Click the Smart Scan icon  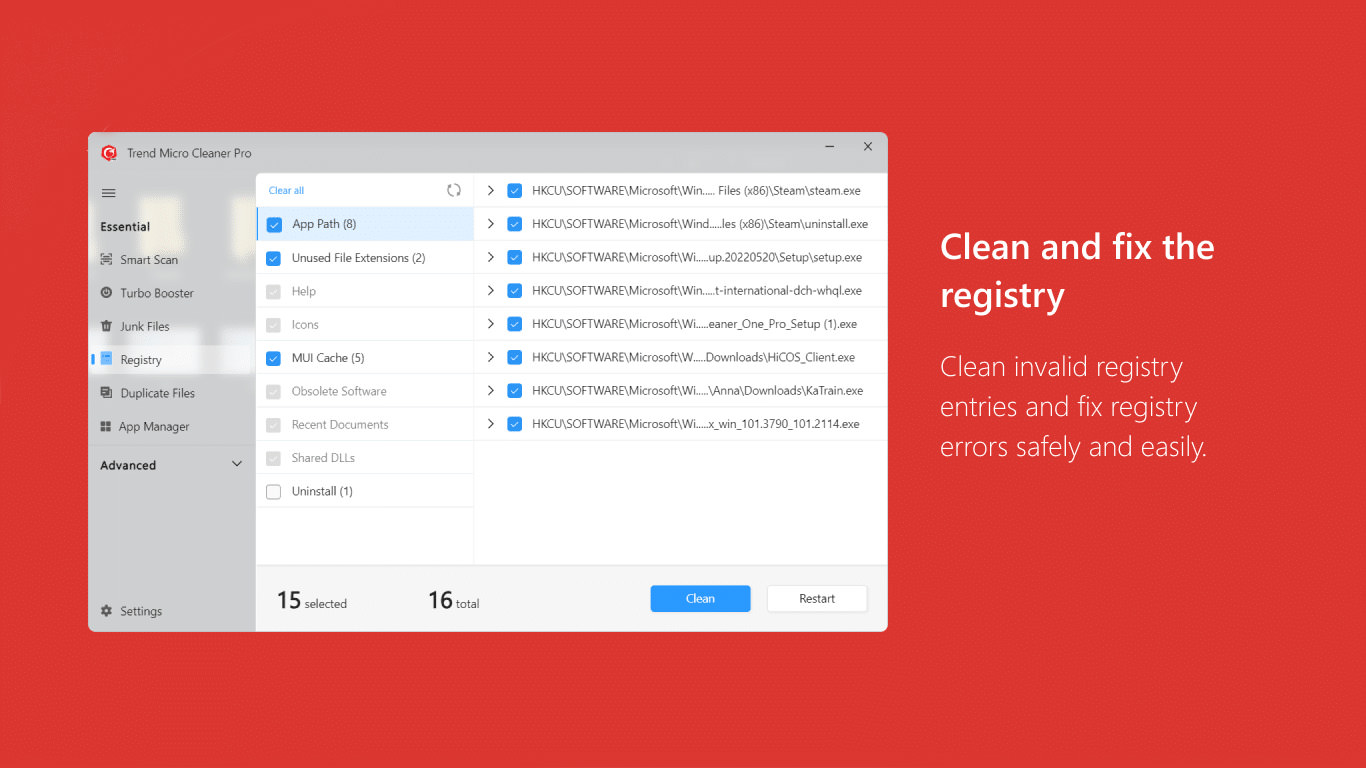pos(106,260)
